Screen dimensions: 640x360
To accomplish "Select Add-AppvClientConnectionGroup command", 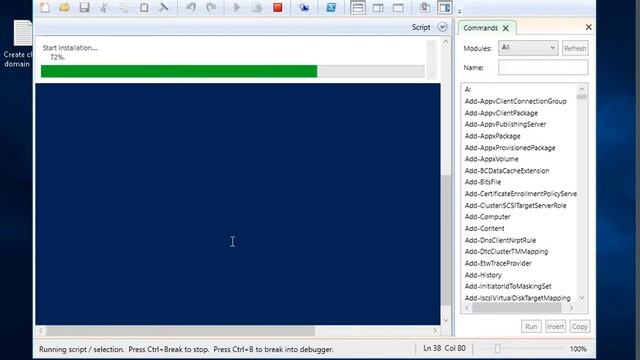I will pyautogui.click(x=516, y=101).
